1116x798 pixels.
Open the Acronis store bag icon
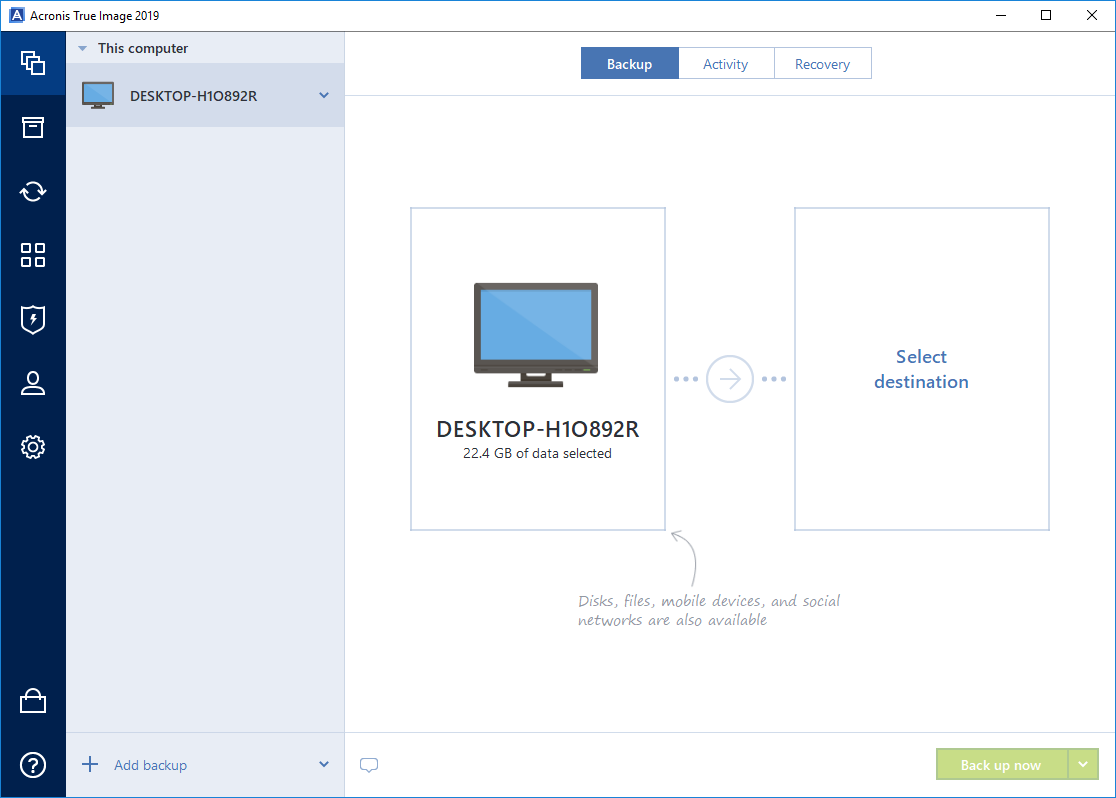point(33,700)
